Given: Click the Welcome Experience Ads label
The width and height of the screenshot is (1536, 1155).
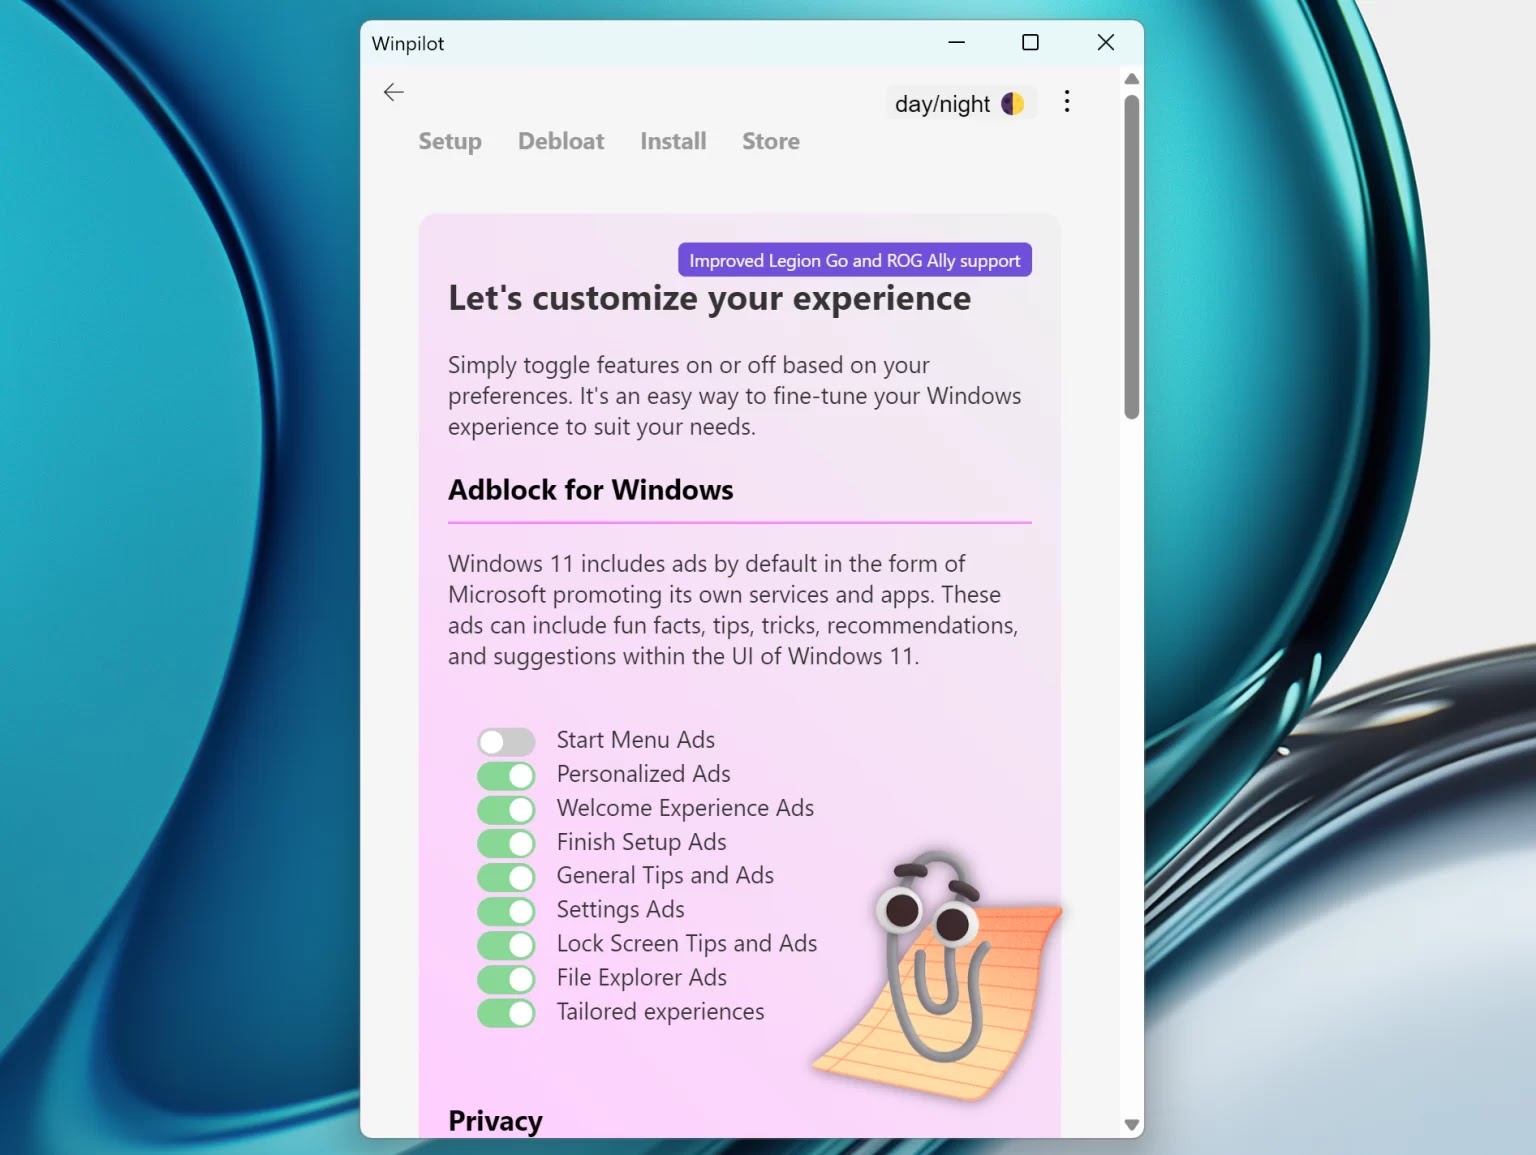Looking at the screenshot, I should 685,808.
